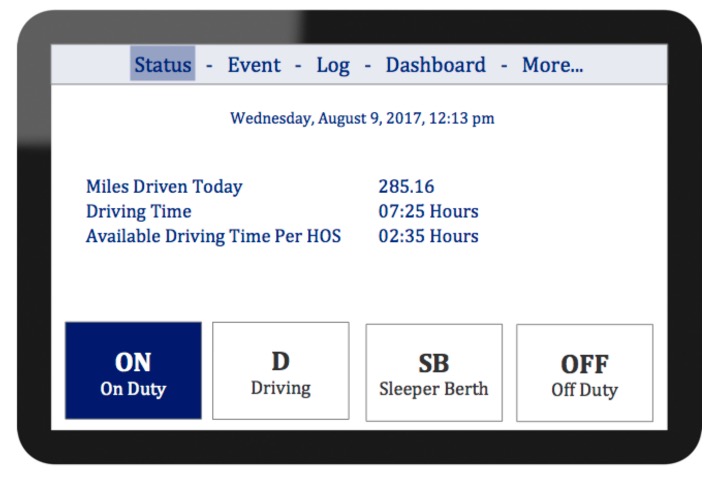Tap Available Driving Time Per HOS label
This screenshot has height=477, width=728.
[213, 237]
